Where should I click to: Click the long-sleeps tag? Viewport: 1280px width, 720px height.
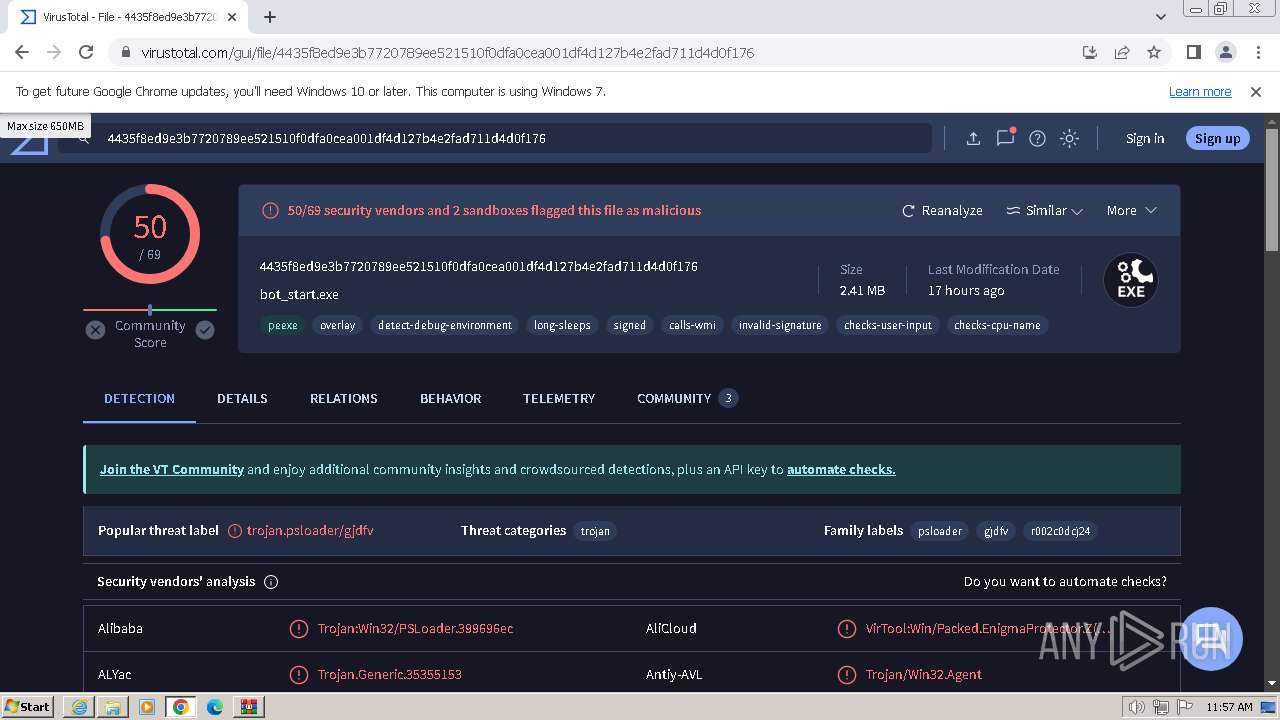[562, 325]
